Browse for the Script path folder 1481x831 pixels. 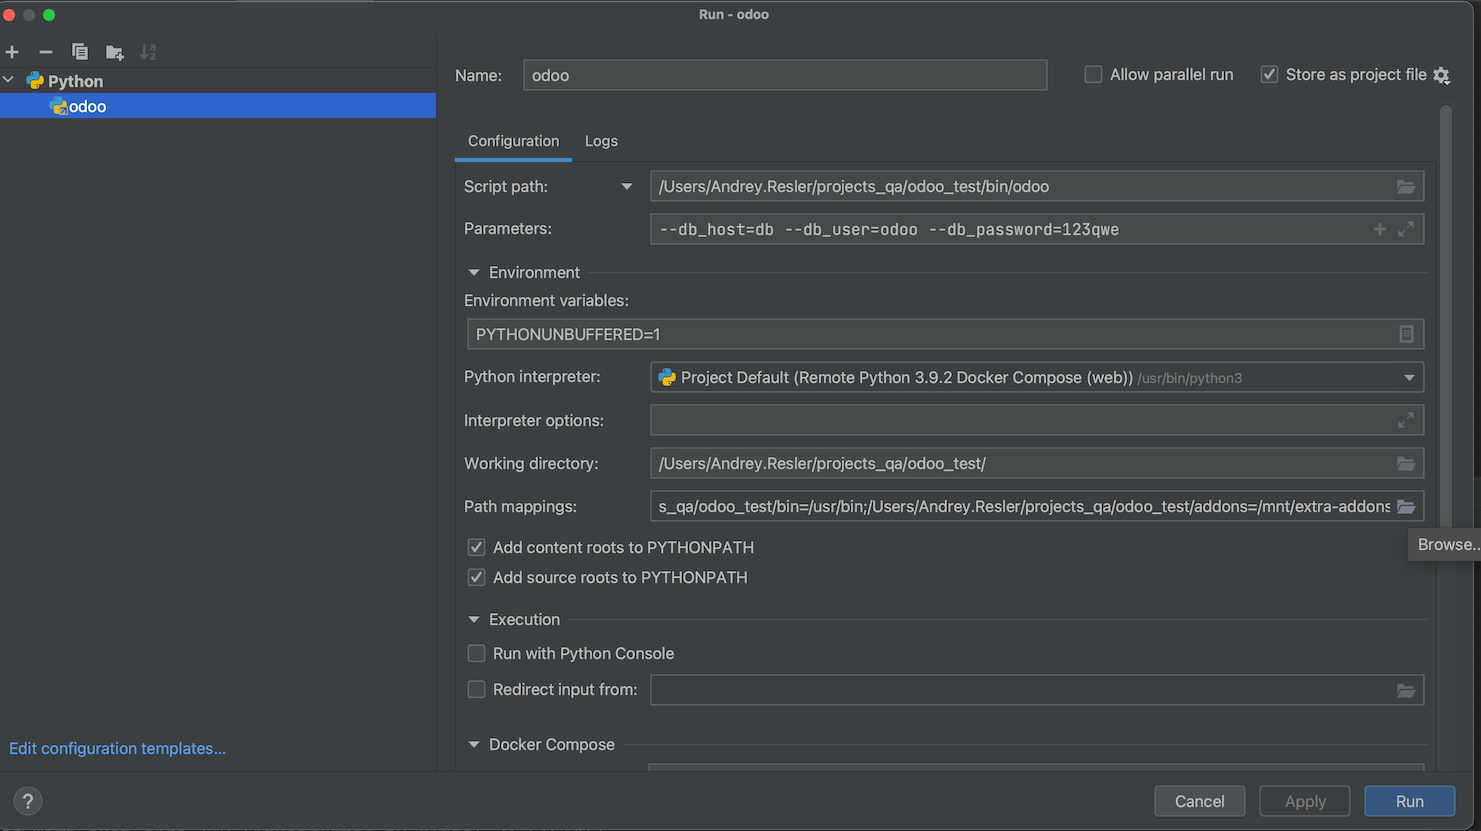pos(1406,187)
